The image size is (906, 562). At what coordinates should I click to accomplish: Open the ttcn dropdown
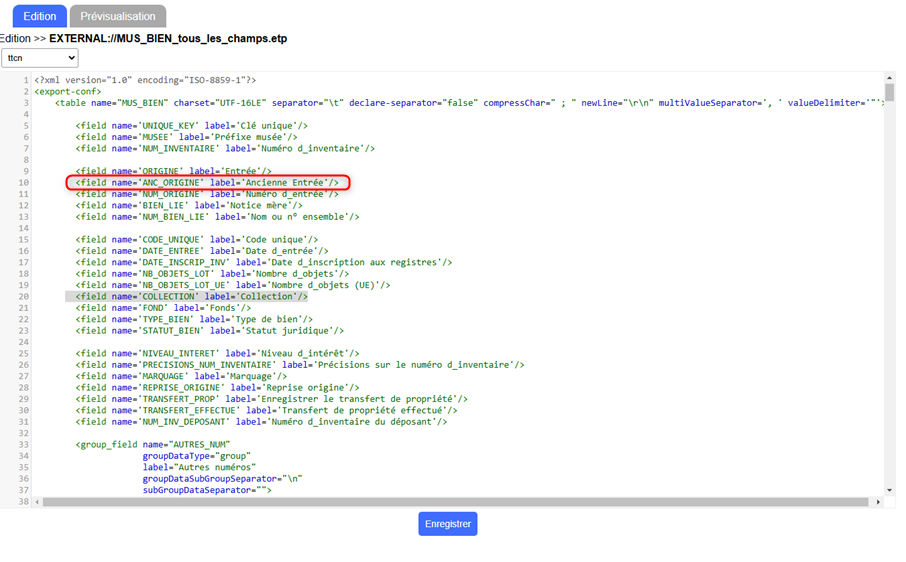(40, 59)
